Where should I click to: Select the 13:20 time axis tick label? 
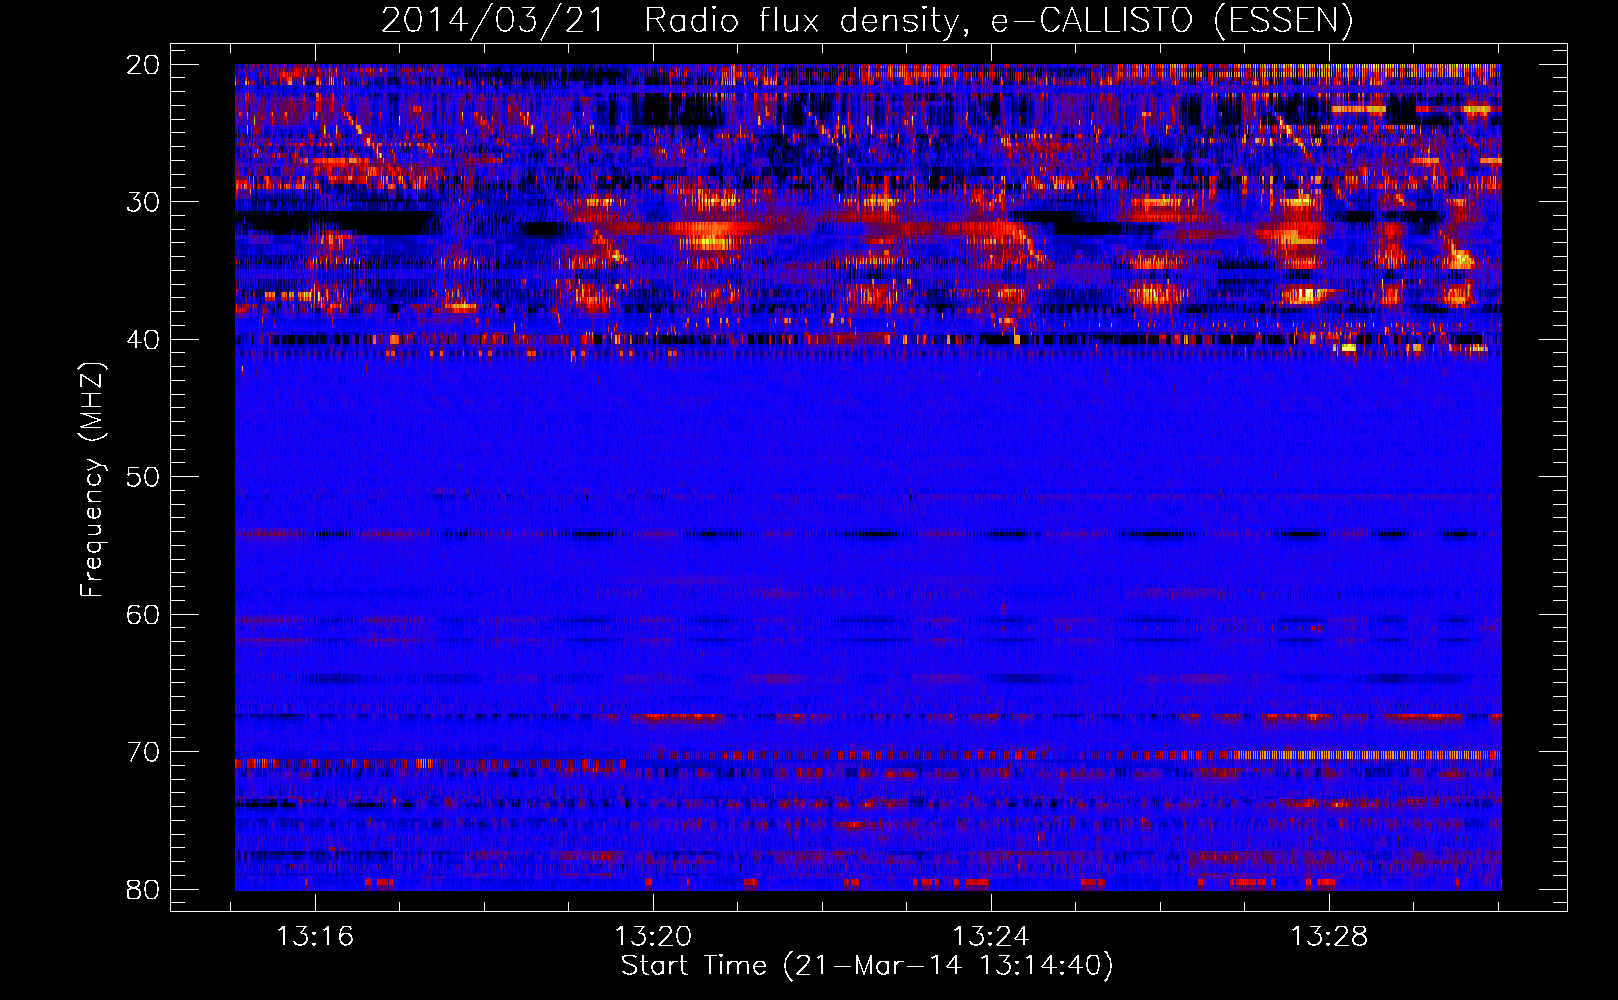coord(653,937)
